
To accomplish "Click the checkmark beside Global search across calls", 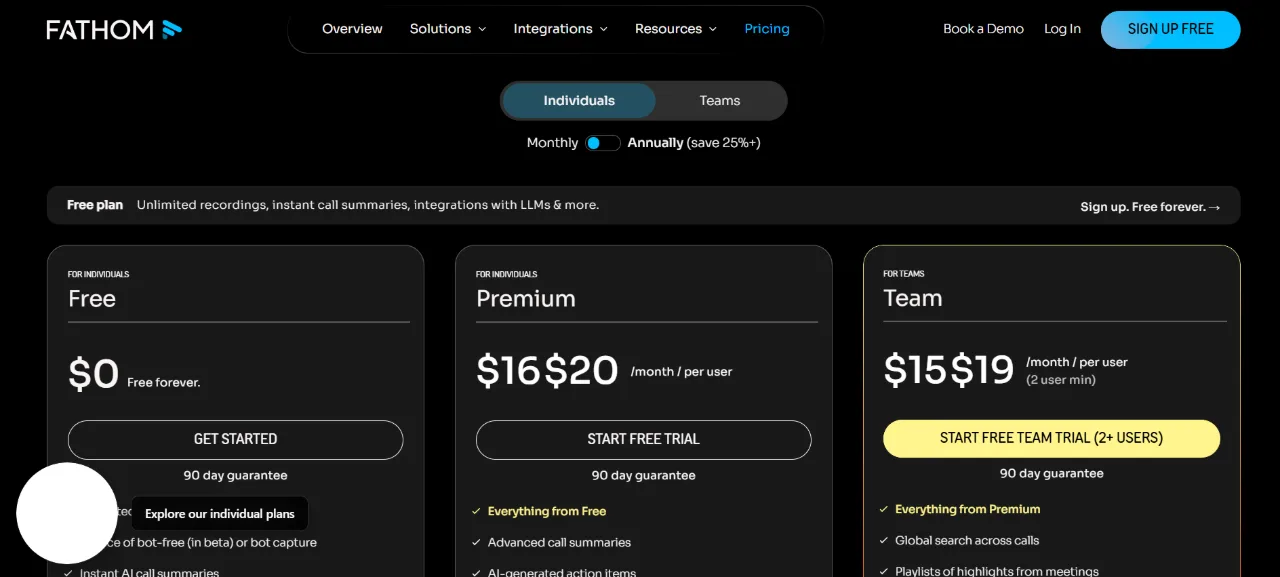I will (884, 540).
